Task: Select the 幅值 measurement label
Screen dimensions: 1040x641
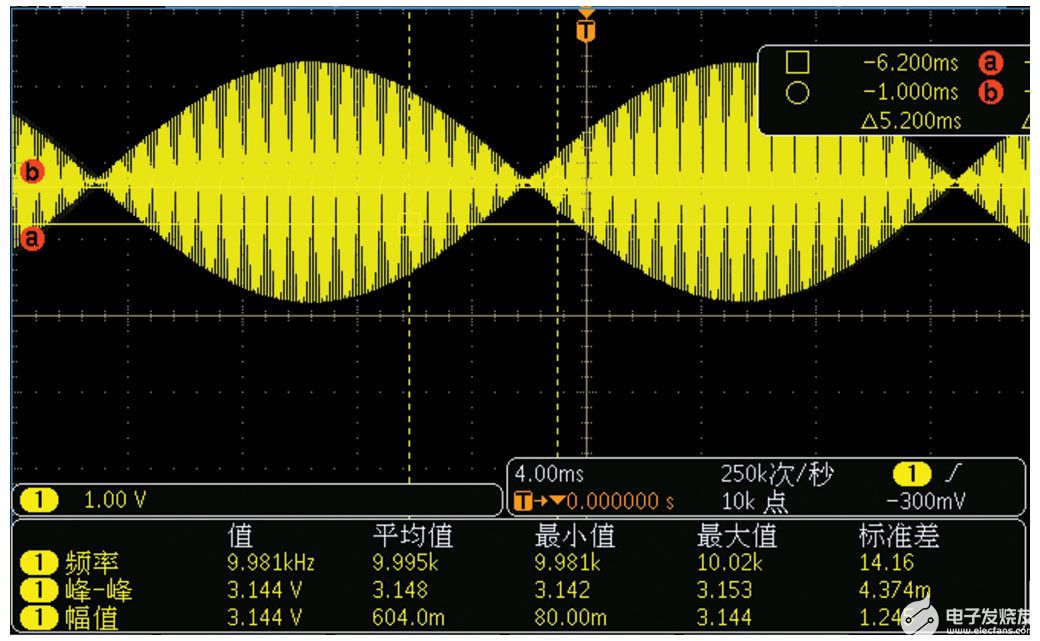Action: point(92,618)
